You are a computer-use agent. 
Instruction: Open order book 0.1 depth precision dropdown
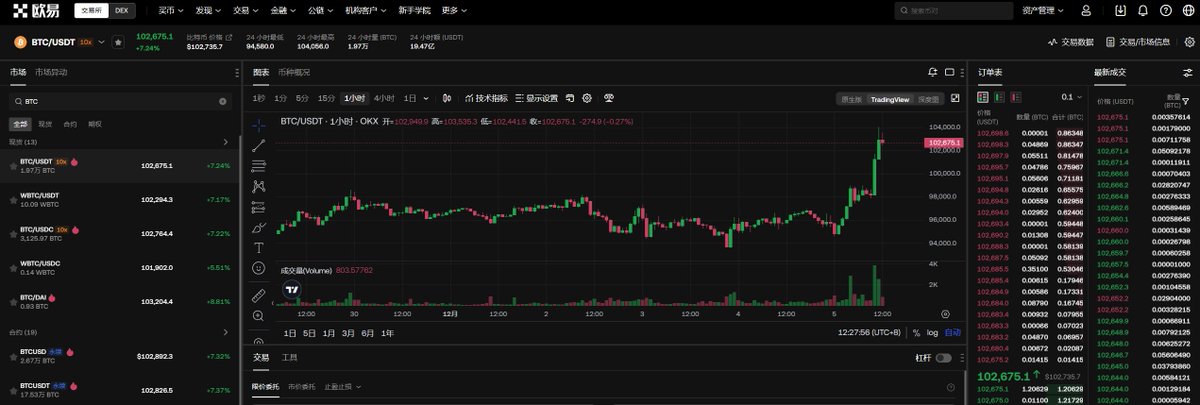[1072, 97]
